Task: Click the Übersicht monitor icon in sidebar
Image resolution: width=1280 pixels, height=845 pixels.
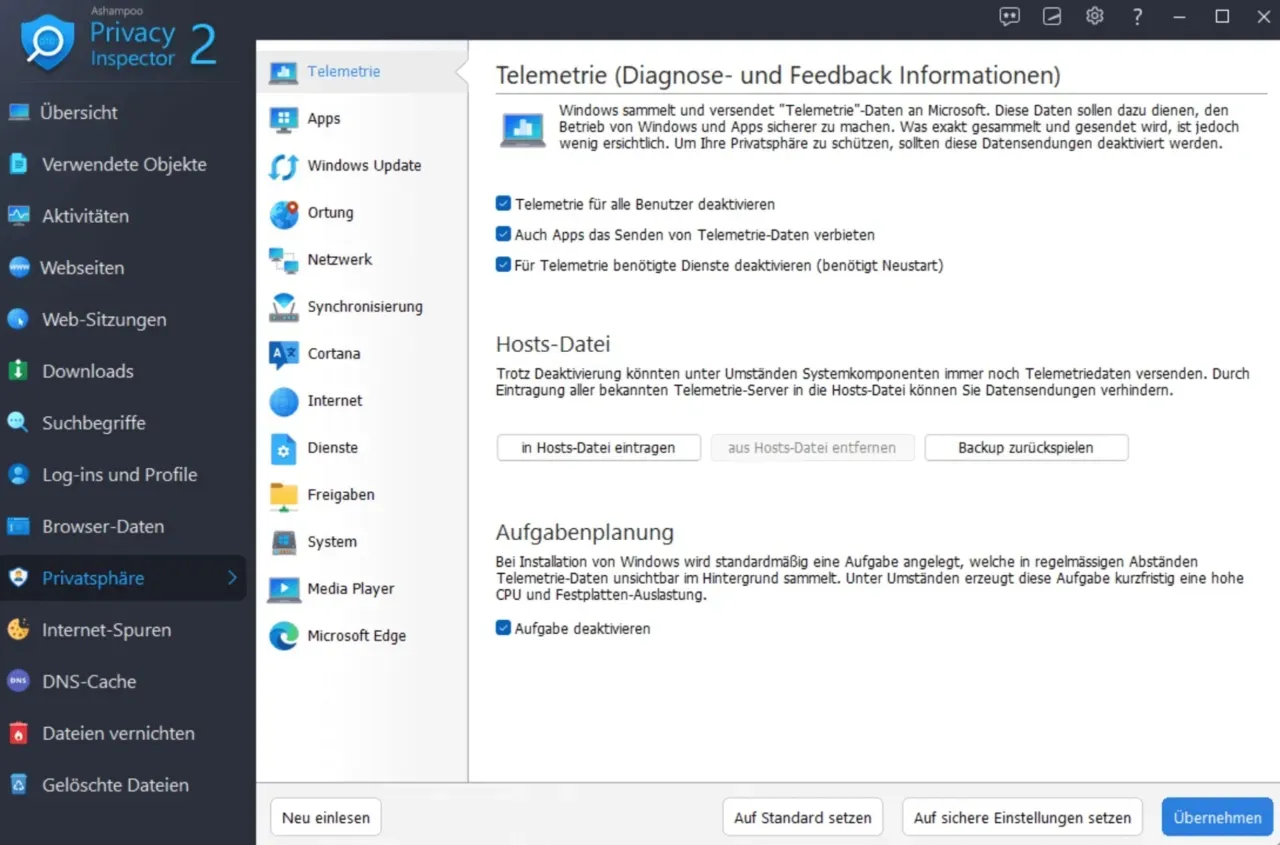Action: (18, 112)
